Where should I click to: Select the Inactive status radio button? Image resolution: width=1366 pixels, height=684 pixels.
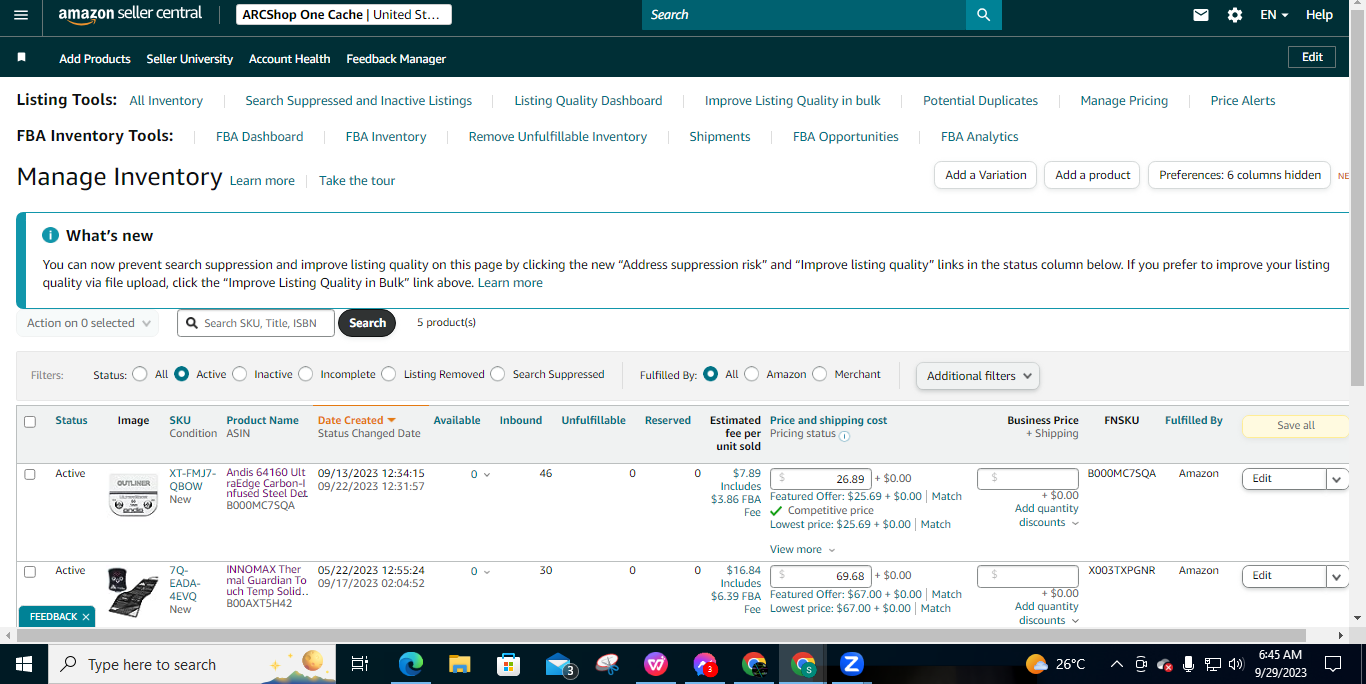(239, 374)
